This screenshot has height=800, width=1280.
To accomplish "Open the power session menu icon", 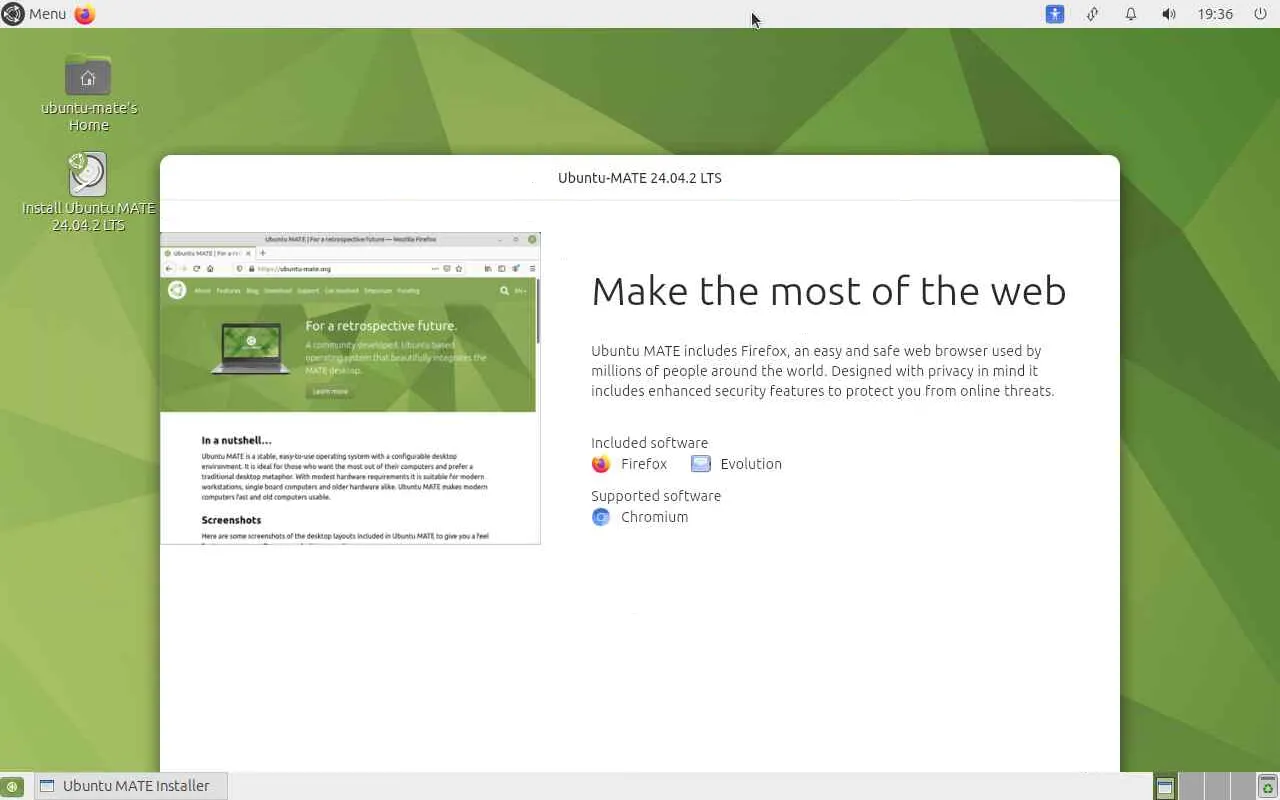I will 1260,14.
